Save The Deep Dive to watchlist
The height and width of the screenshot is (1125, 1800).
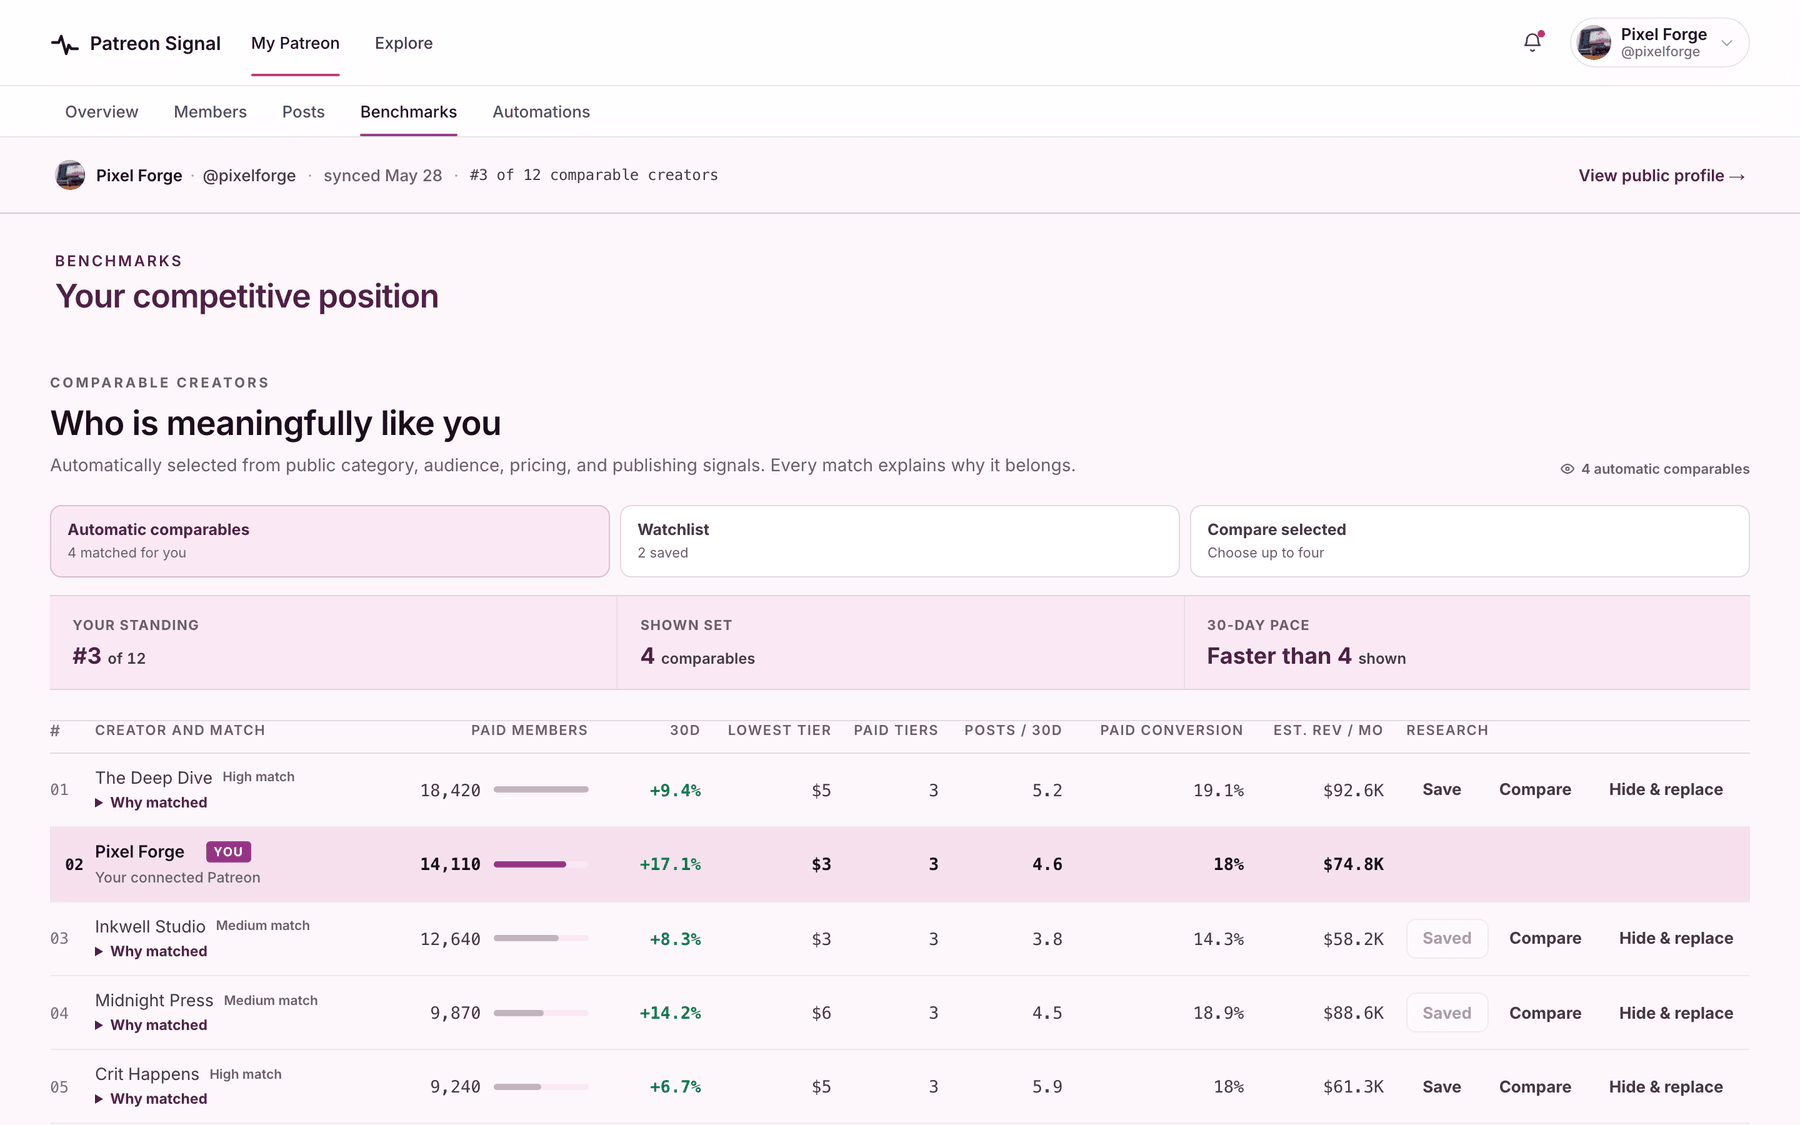point(1442,790)
